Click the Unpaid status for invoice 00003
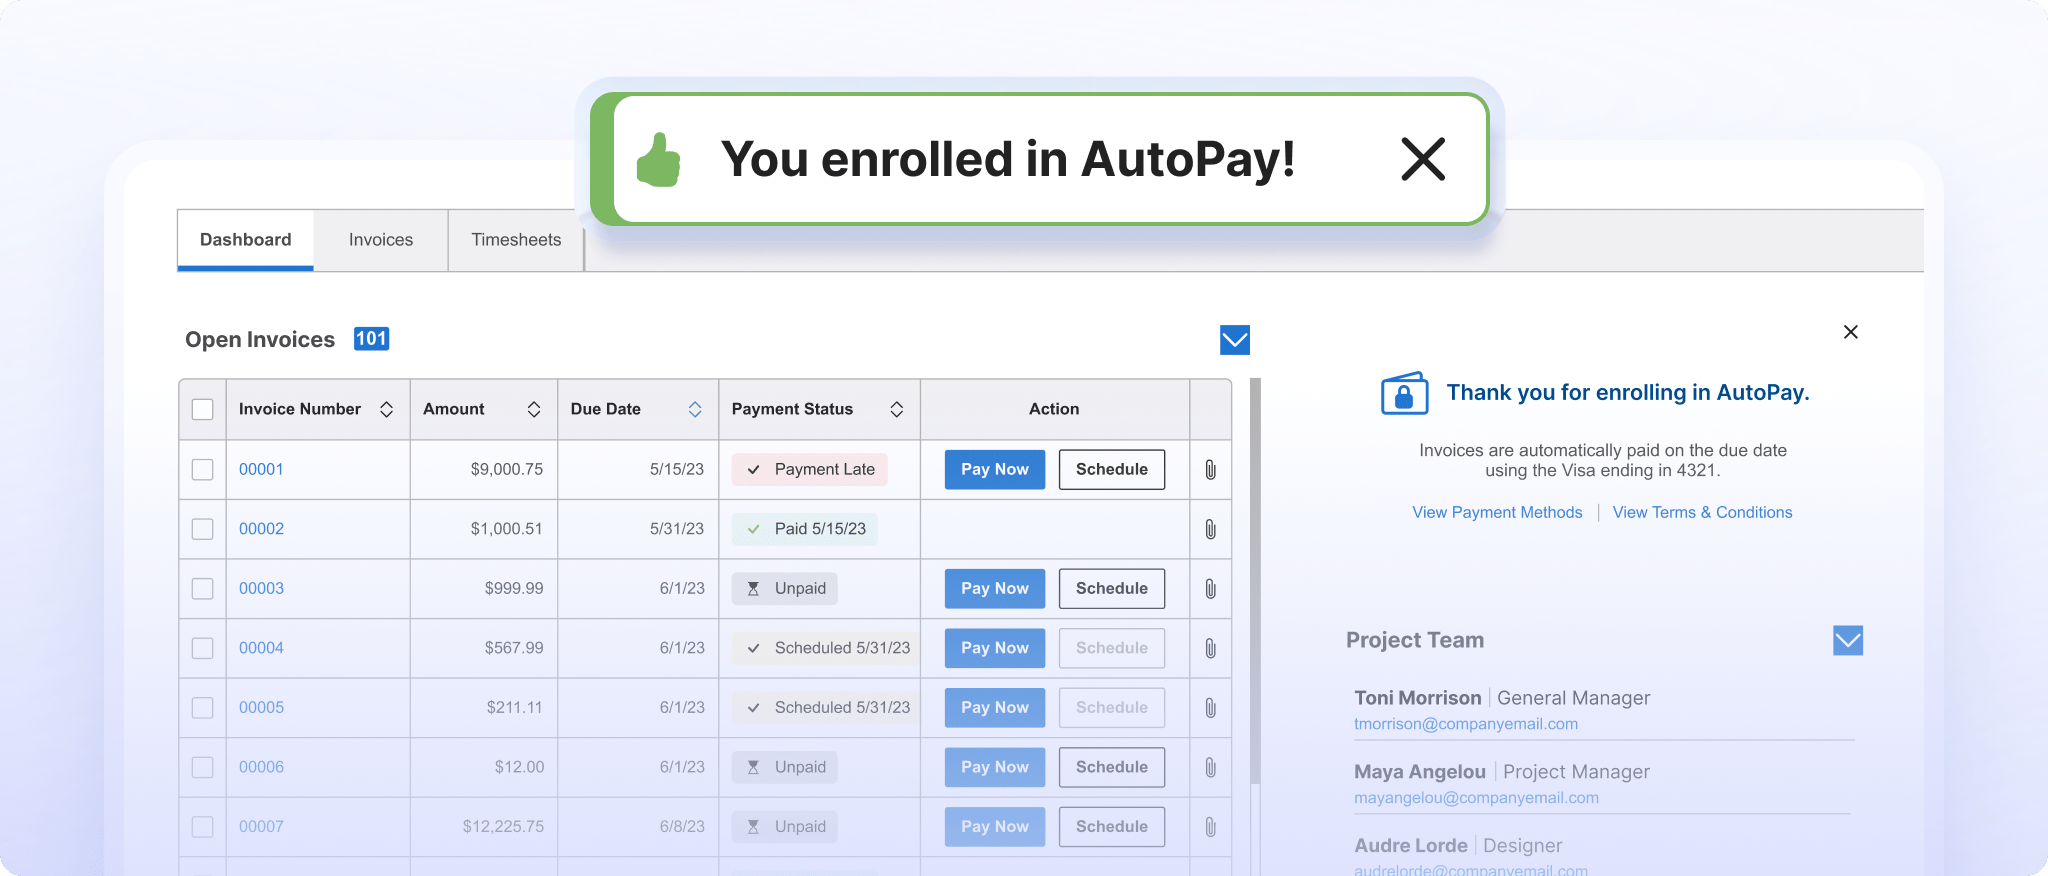This screenshot has width=2048, height=876. (784, 588)
